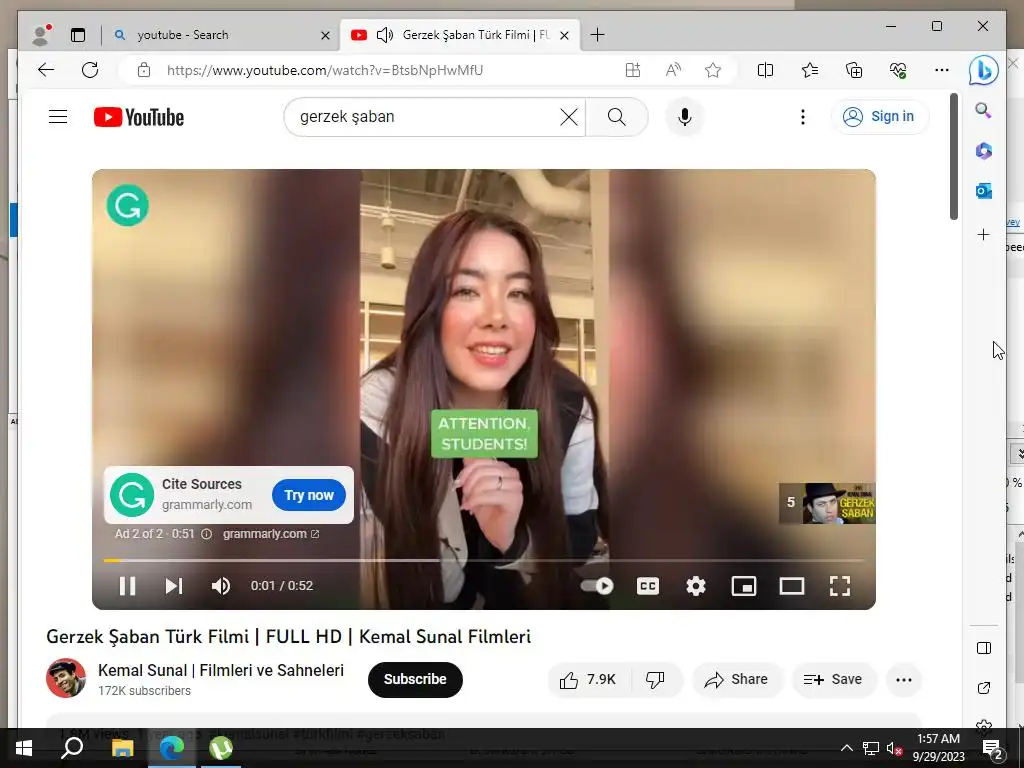Viewport: 1024px width, 768px height.
Task: Open the Windows Start menu
Action: [x=24, y=748]
